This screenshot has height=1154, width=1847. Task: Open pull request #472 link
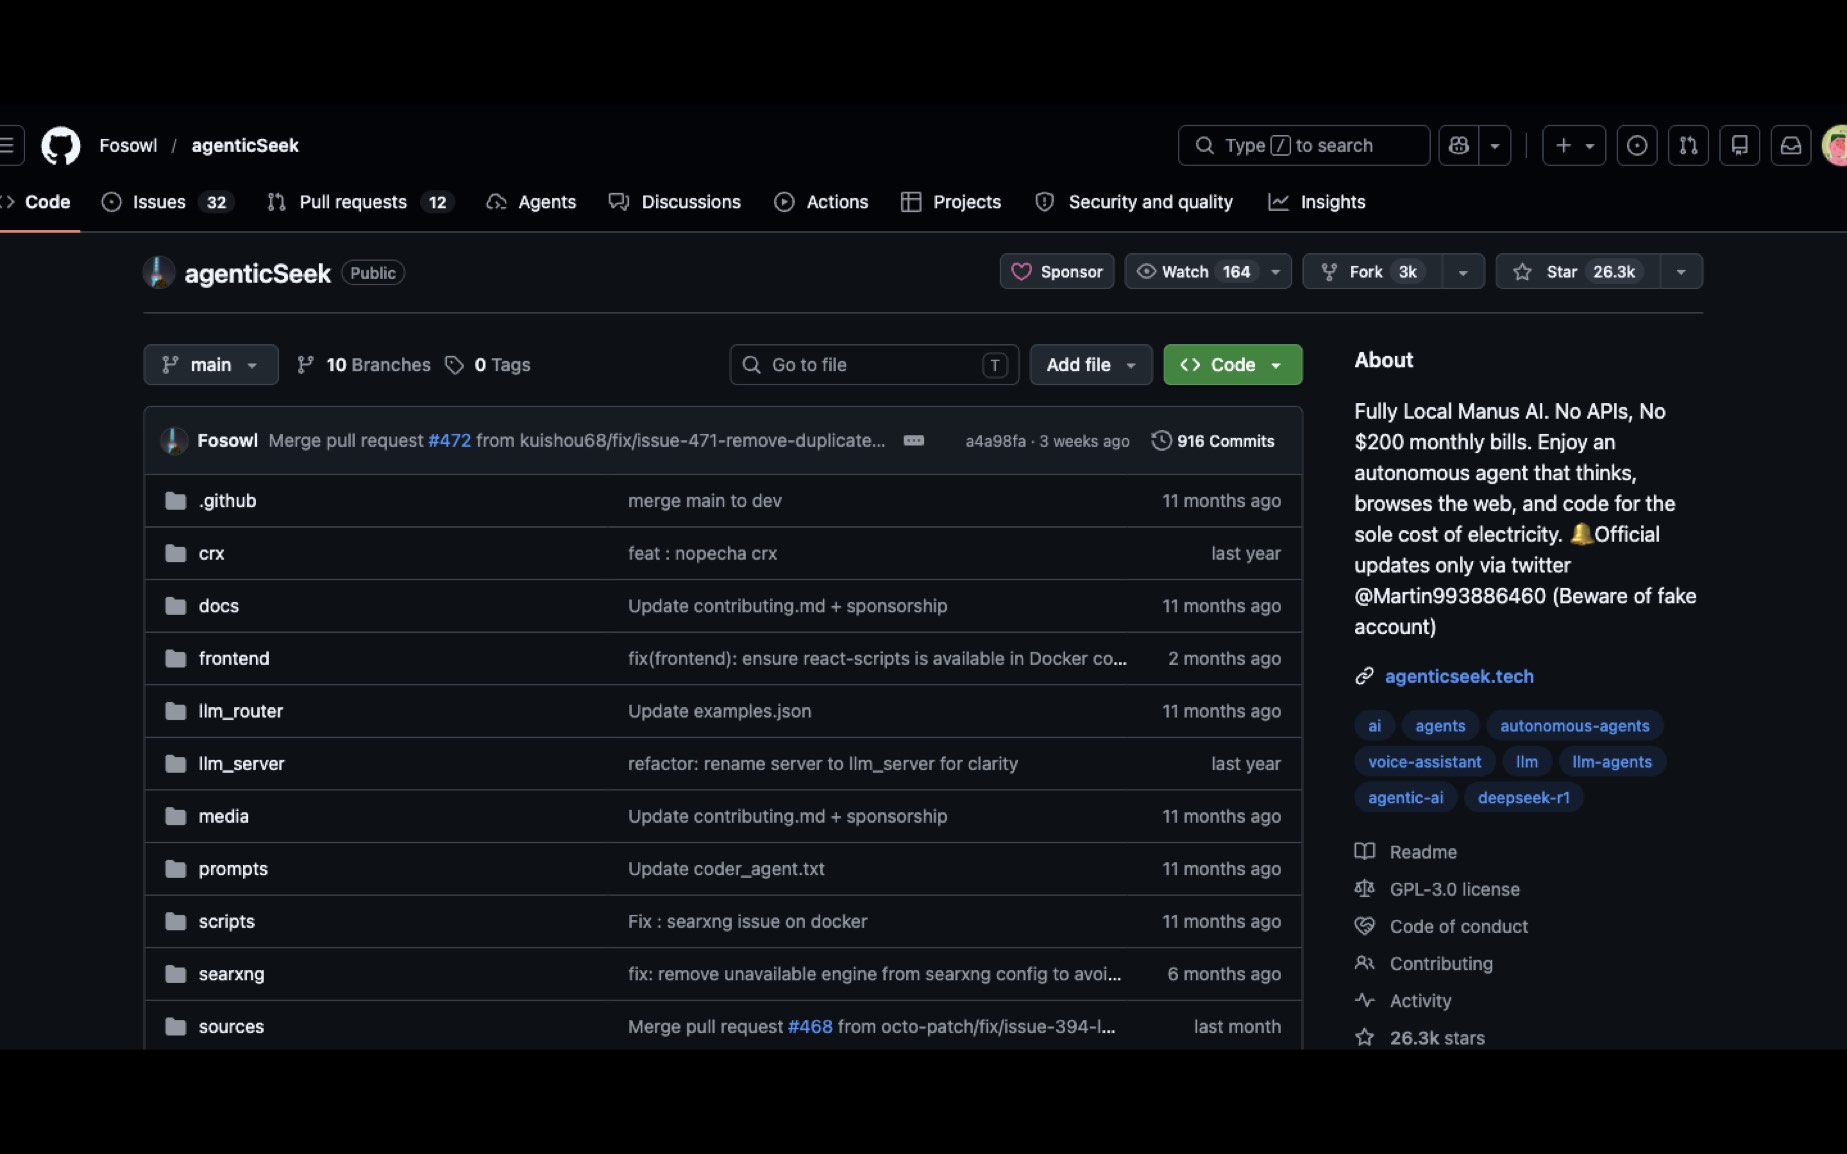pos(449,441)
